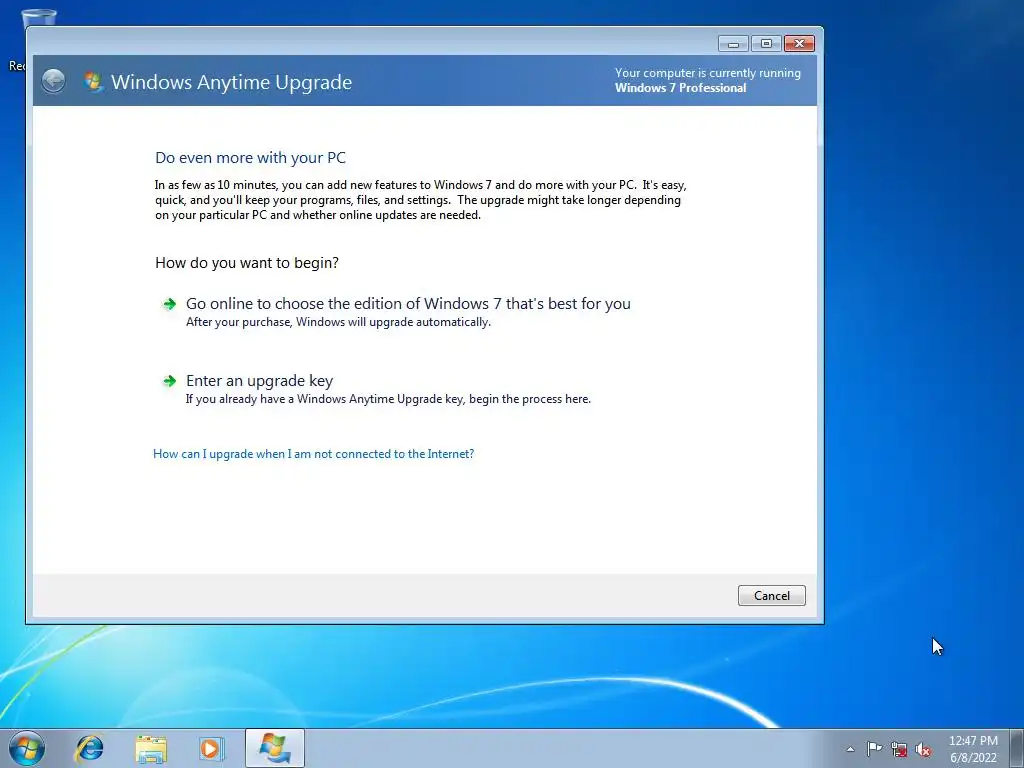Open the Start menu orb

(x=27, y=748)
